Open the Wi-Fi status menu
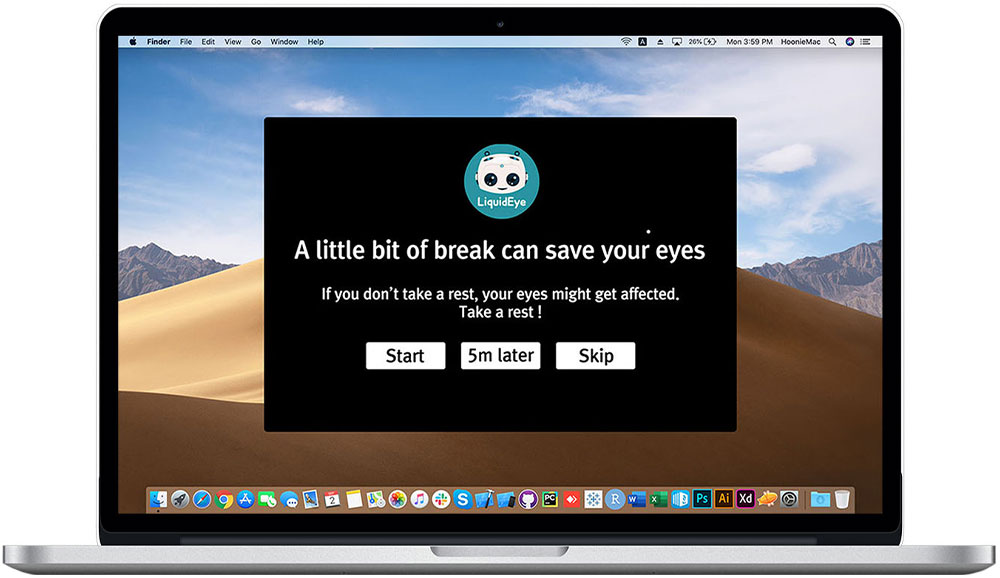The width and height of the screenshot is (1000, 578). (626, 41)
